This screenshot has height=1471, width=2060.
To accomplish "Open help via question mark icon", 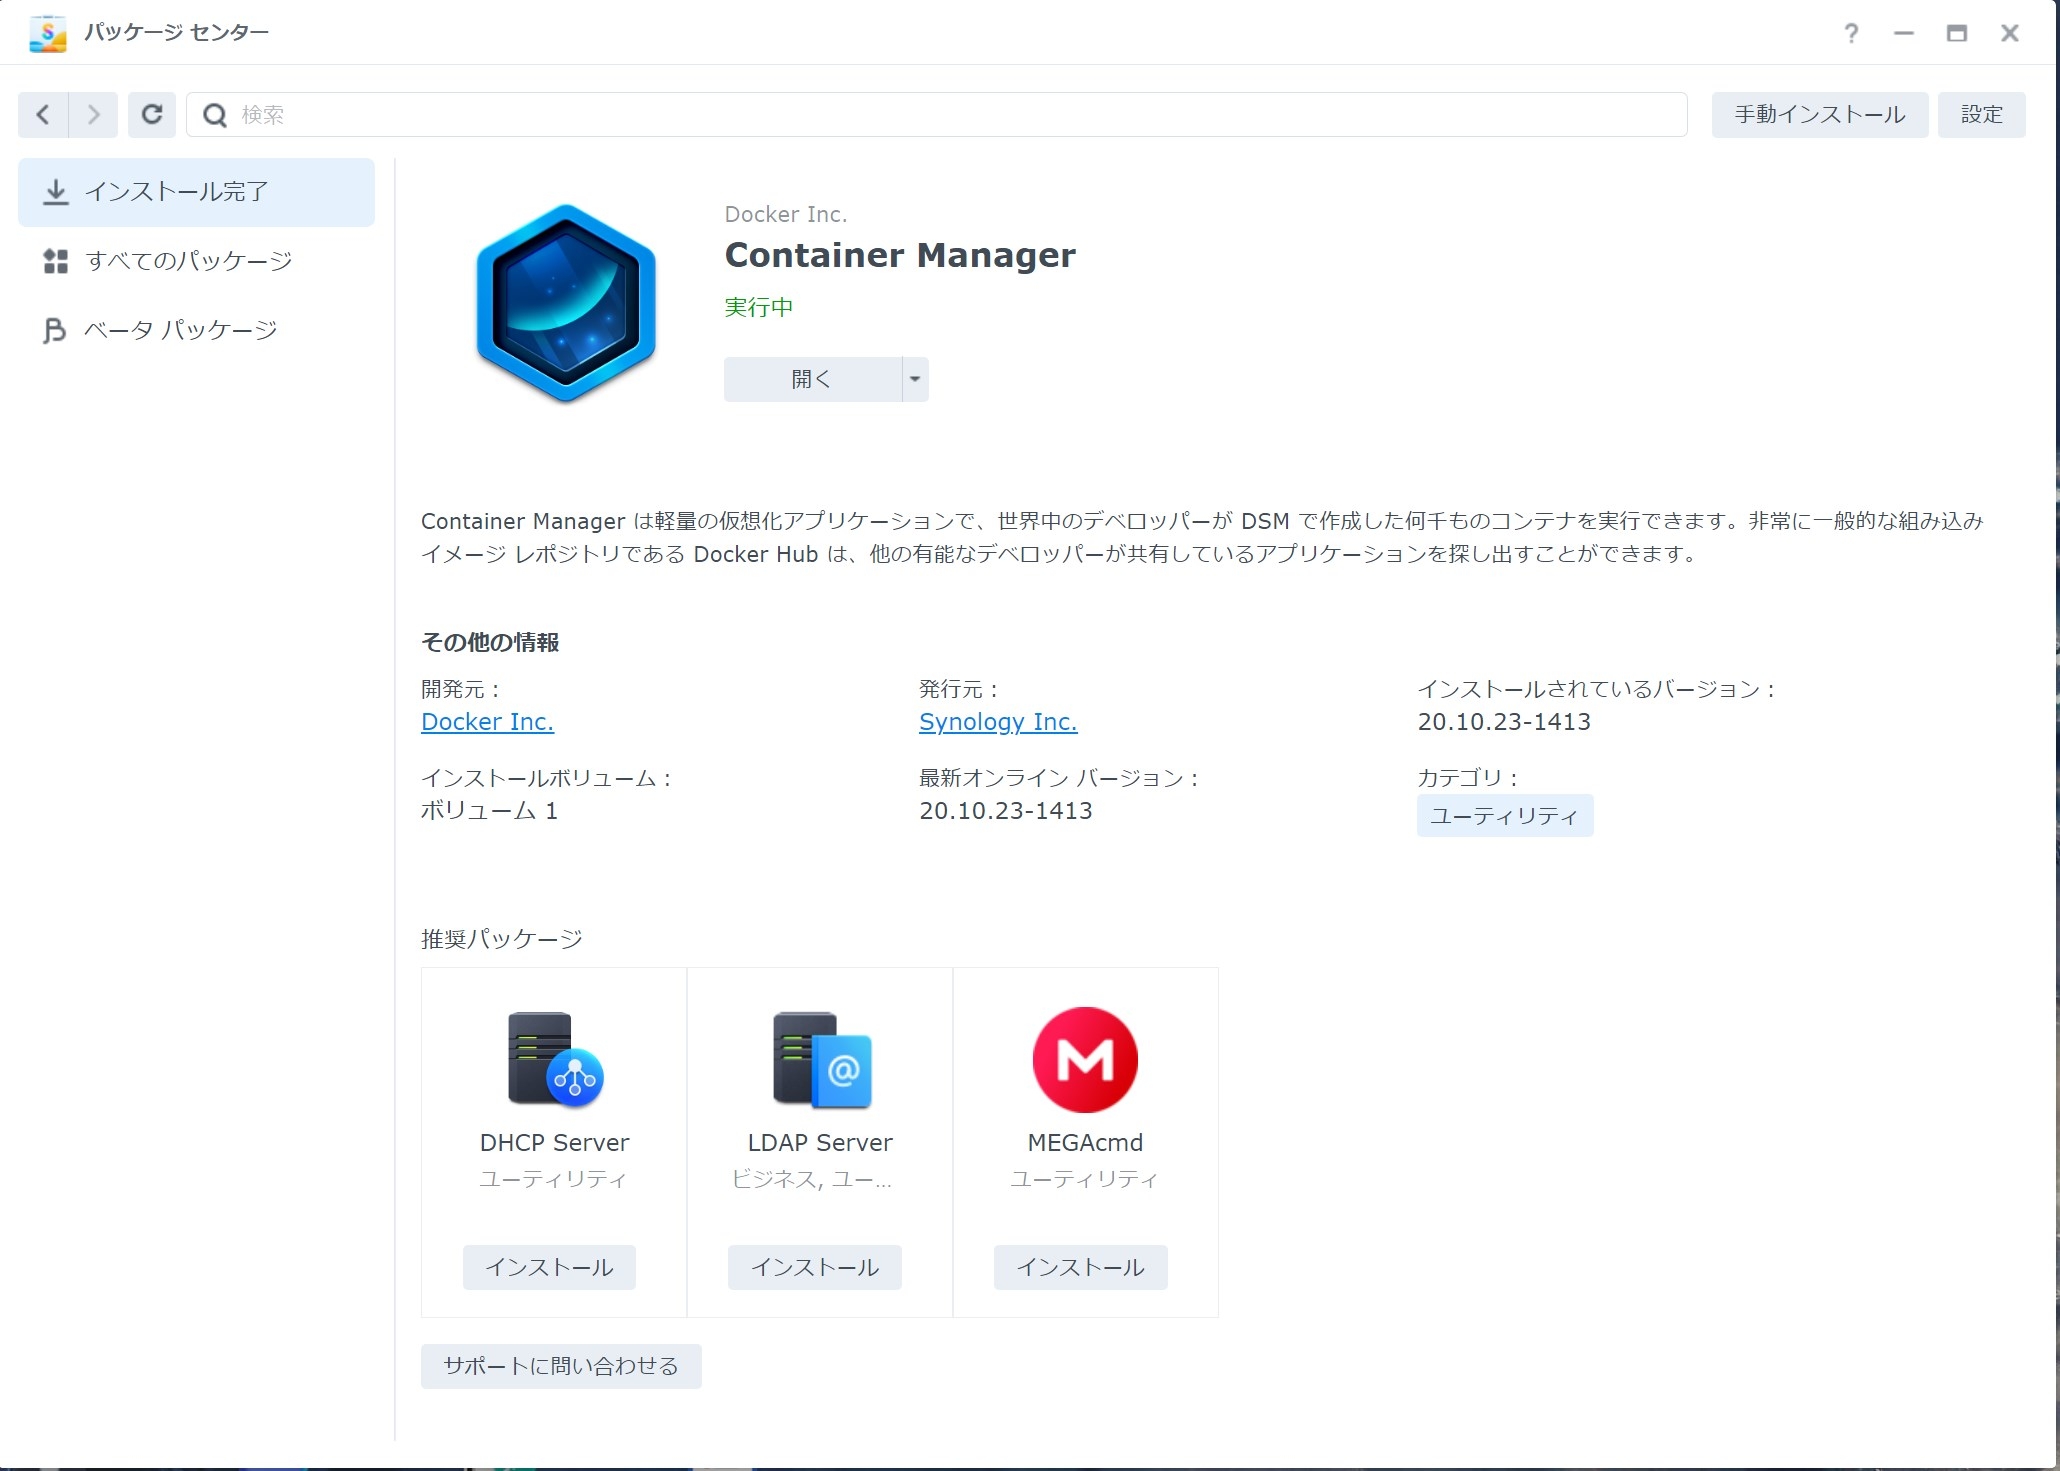I will pyautogui.click(x=1851, y=33).
